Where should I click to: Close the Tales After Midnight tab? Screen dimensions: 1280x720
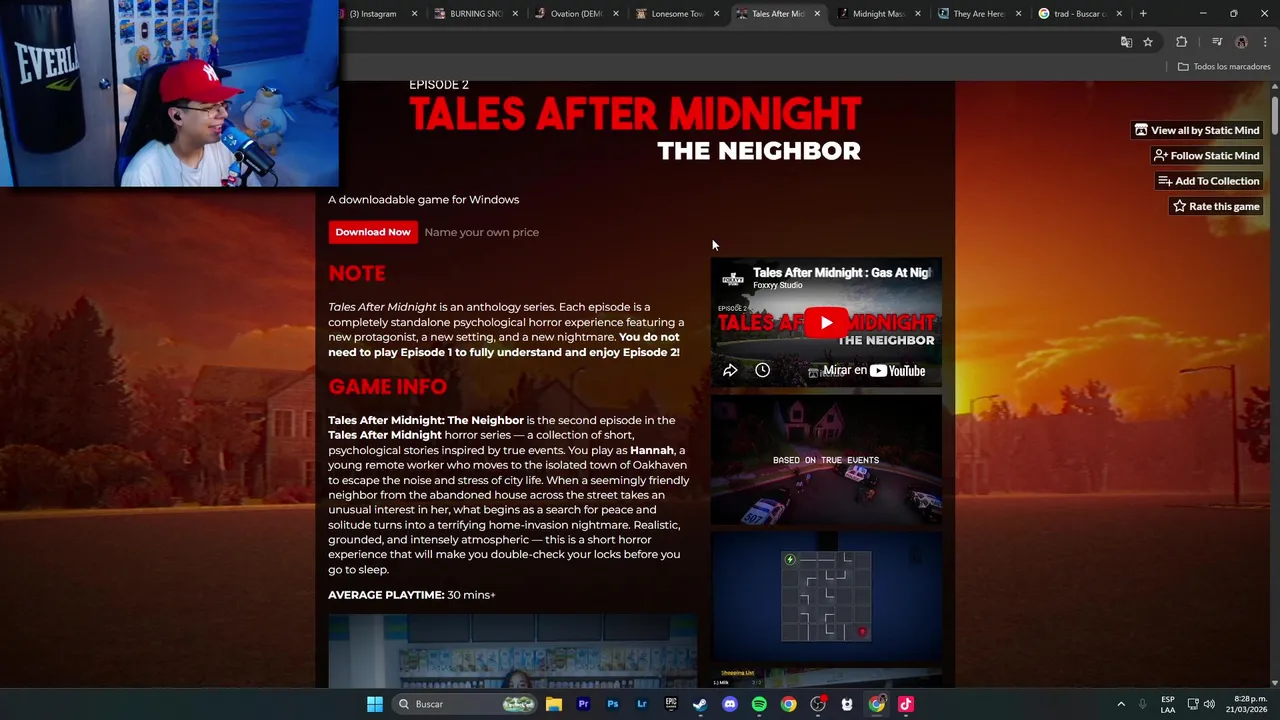(x=817, y=14)
